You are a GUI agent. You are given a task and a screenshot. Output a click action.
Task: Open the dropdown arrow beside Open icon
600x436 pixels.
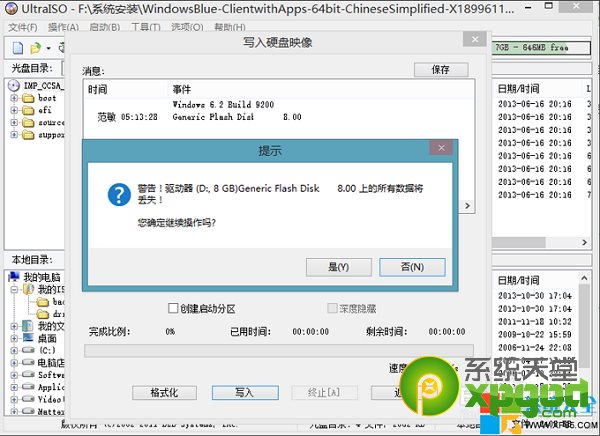[x=47, y=48]
